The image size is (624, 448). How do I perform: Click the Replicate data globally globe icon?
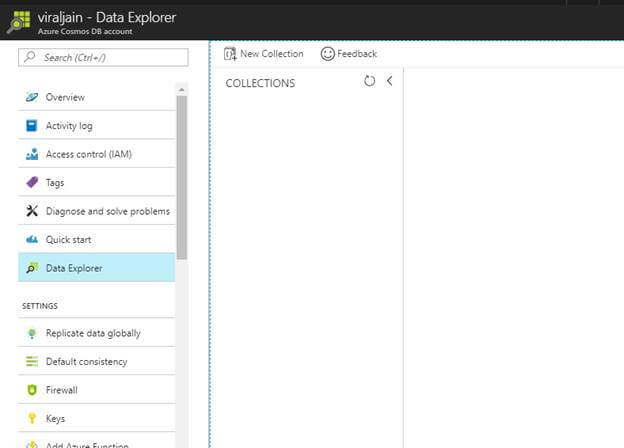click(x=32, y=333)
